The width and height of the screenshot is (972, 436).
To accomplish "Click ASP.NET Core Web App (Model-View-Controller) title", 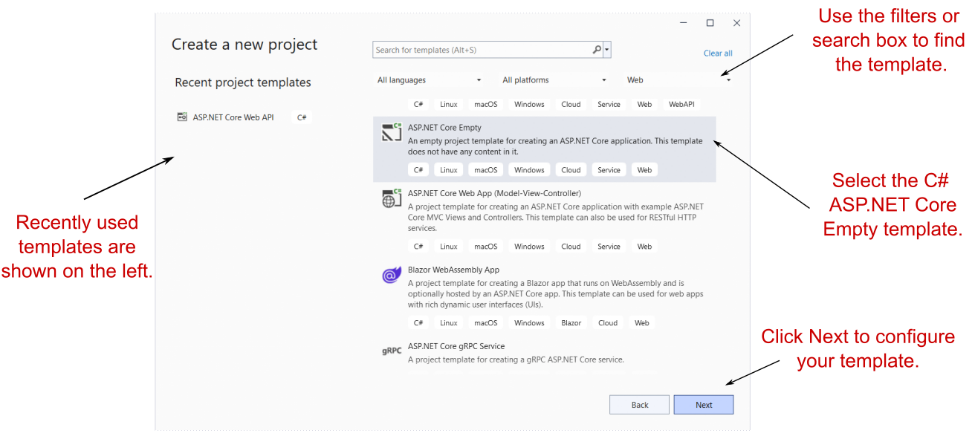I will (x=494, y=193).
